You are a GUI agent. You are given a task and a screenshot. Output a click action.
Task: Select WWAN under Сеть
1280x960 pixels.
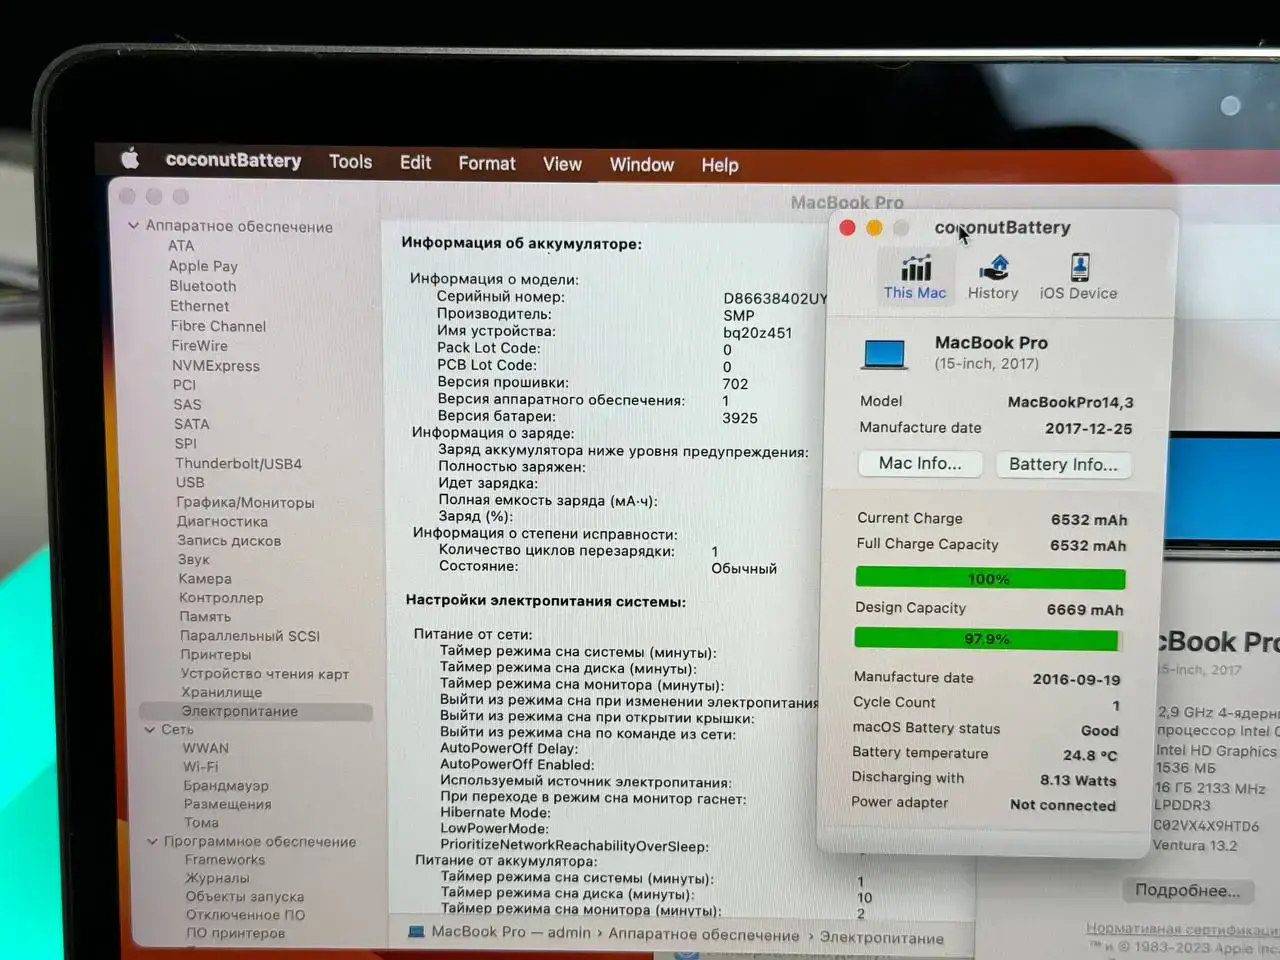206,748
